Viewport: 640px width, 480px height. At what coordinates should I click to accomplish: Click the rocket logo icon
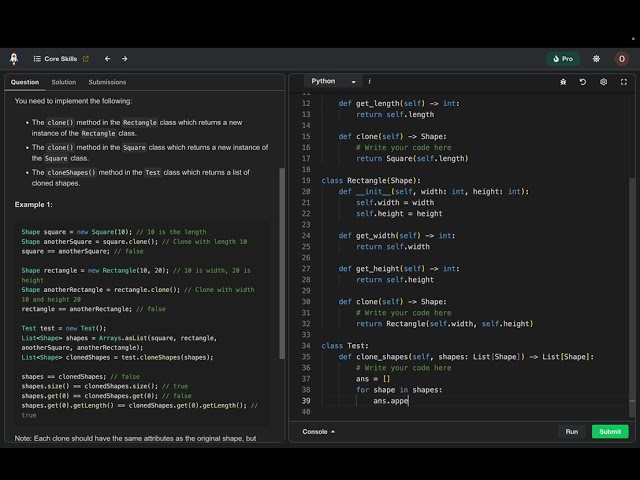click(x=14, y=59)
